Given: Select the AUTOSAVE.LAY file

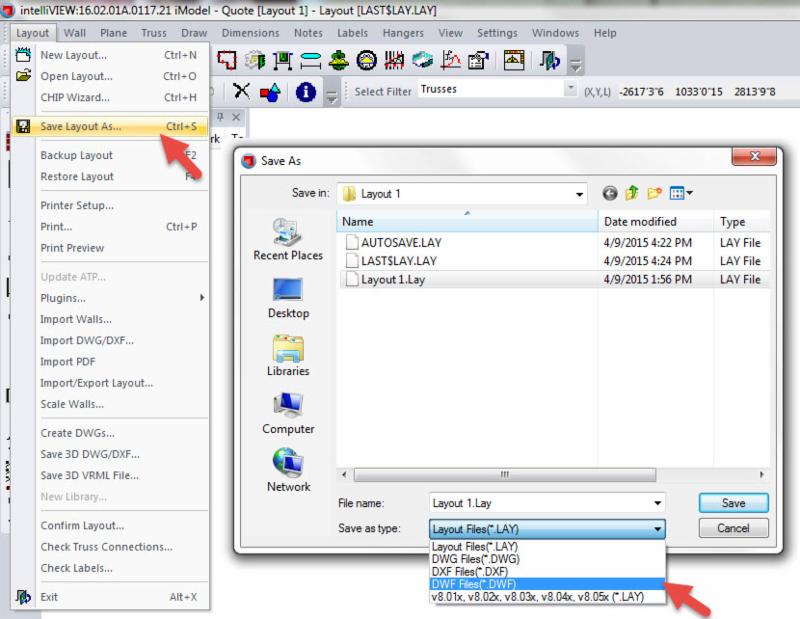Looking at the screenshot, I should point(554,242).
